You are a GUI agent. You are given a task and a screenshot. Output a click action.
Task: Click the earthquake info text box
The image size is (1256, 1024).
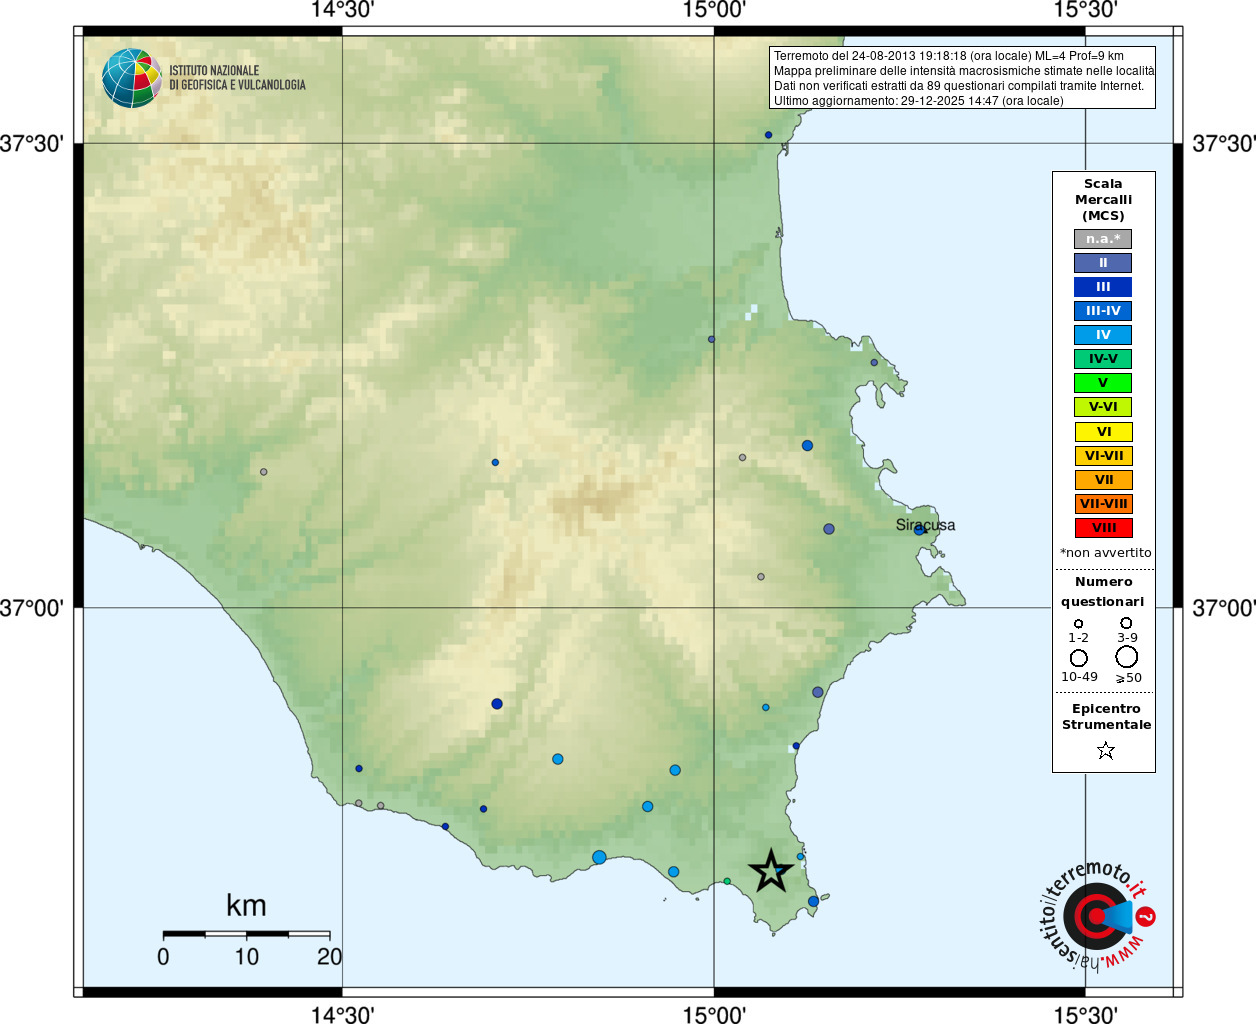click(963, 78)
